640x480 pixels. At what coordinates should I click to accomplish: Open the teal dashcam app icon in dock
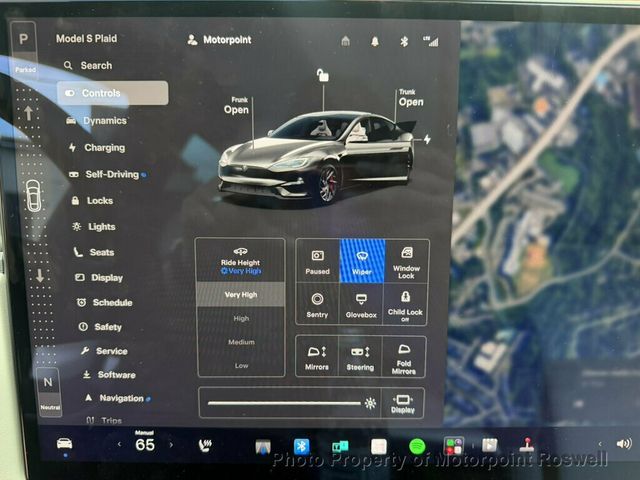(x=340, y=447)
